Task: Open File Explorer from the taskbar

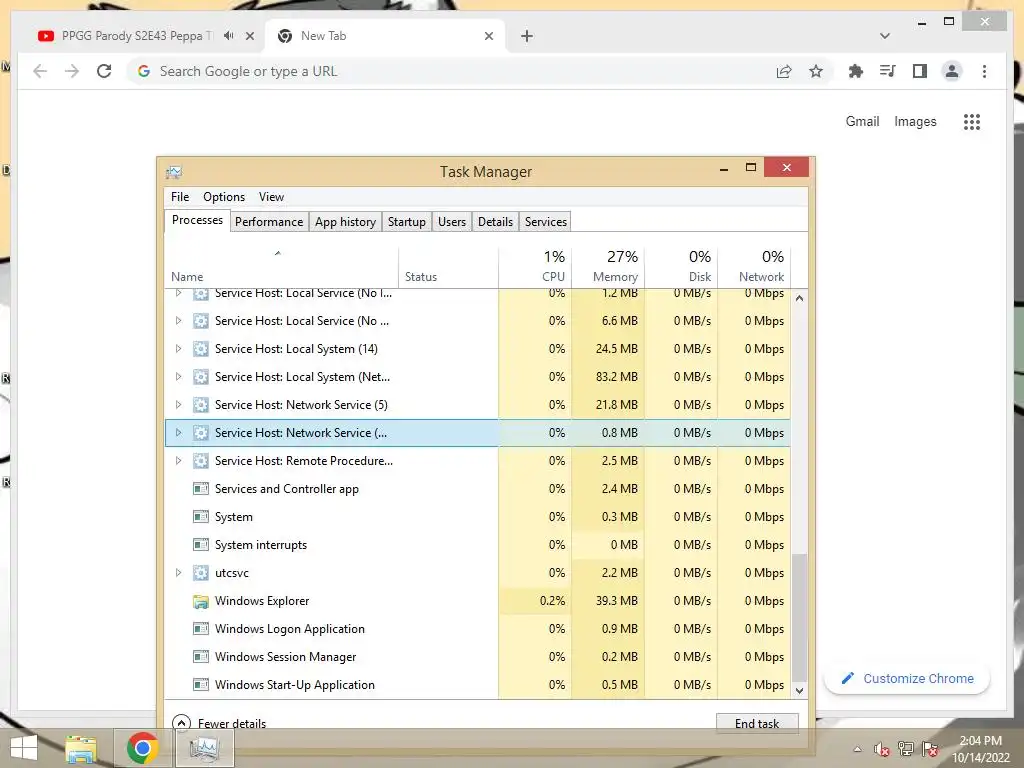Action: coord(81,748)
